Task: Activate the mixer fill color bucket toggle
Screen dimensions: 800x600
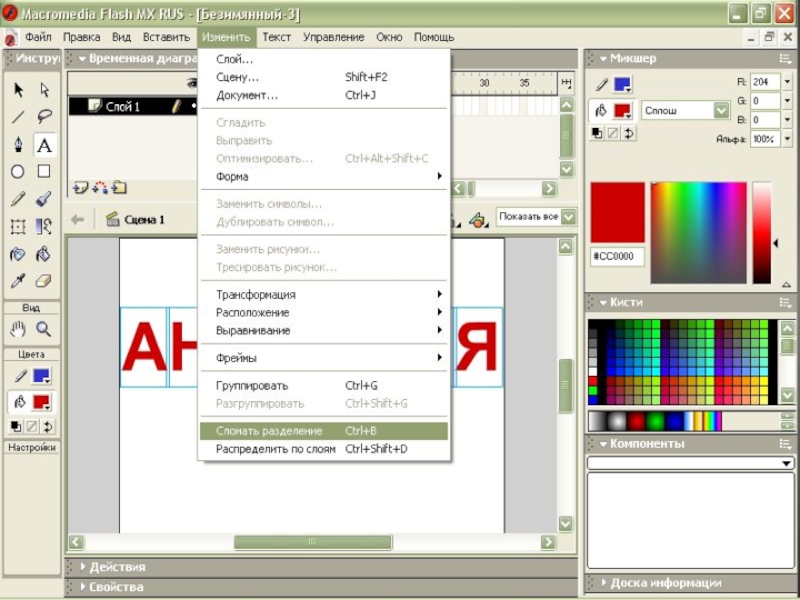Action: click(x=602, y=110)
